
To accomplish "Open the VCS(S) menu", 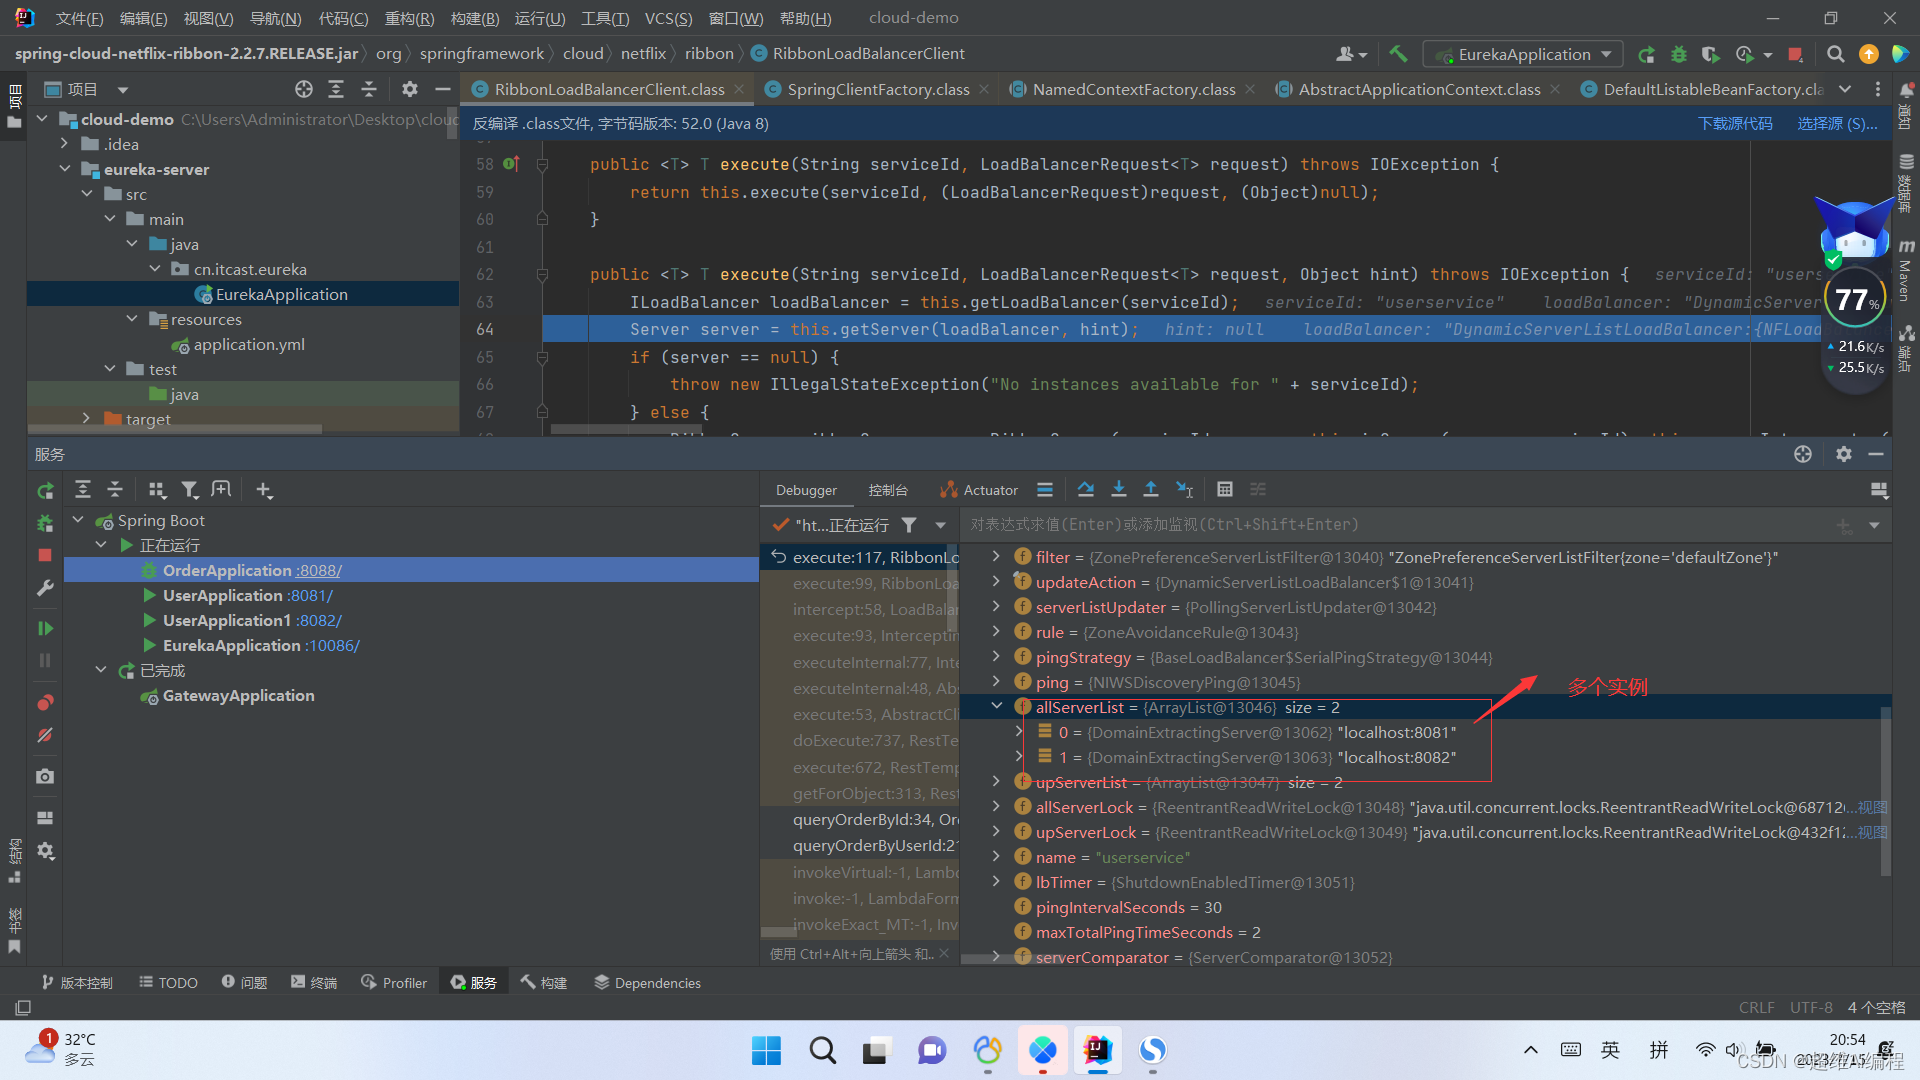I will pyautogui.click(x=668, y=18).
